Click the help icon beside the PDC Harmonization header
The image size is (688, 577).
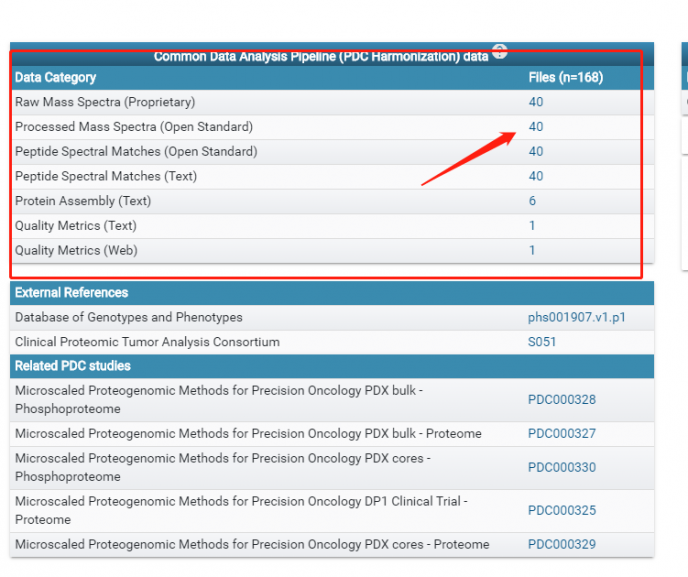[x=500, y=52]
